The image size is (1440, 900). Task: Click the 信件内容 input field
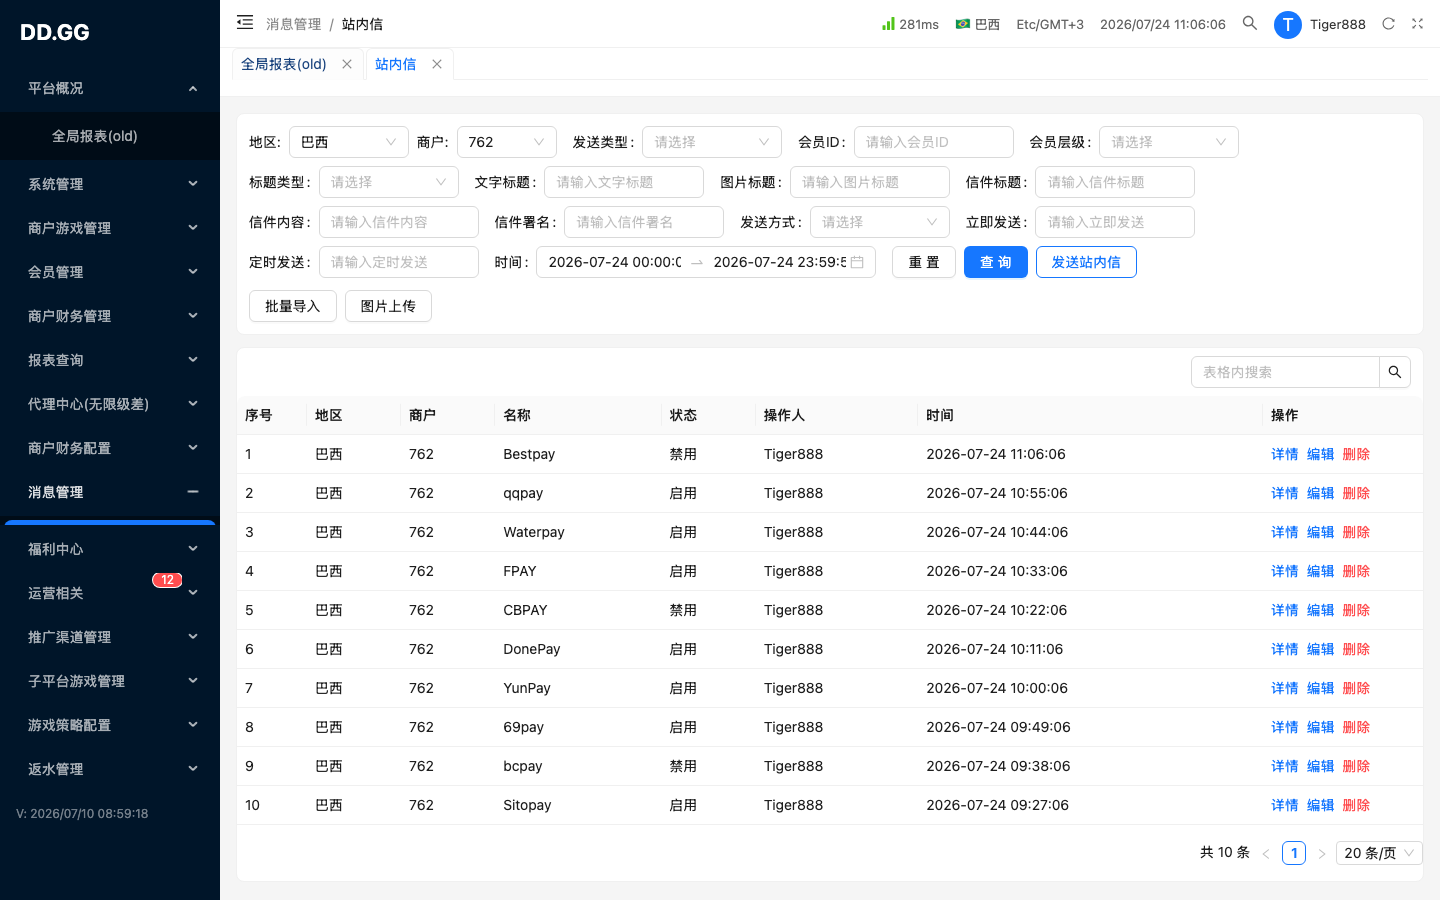pos(399,222)
